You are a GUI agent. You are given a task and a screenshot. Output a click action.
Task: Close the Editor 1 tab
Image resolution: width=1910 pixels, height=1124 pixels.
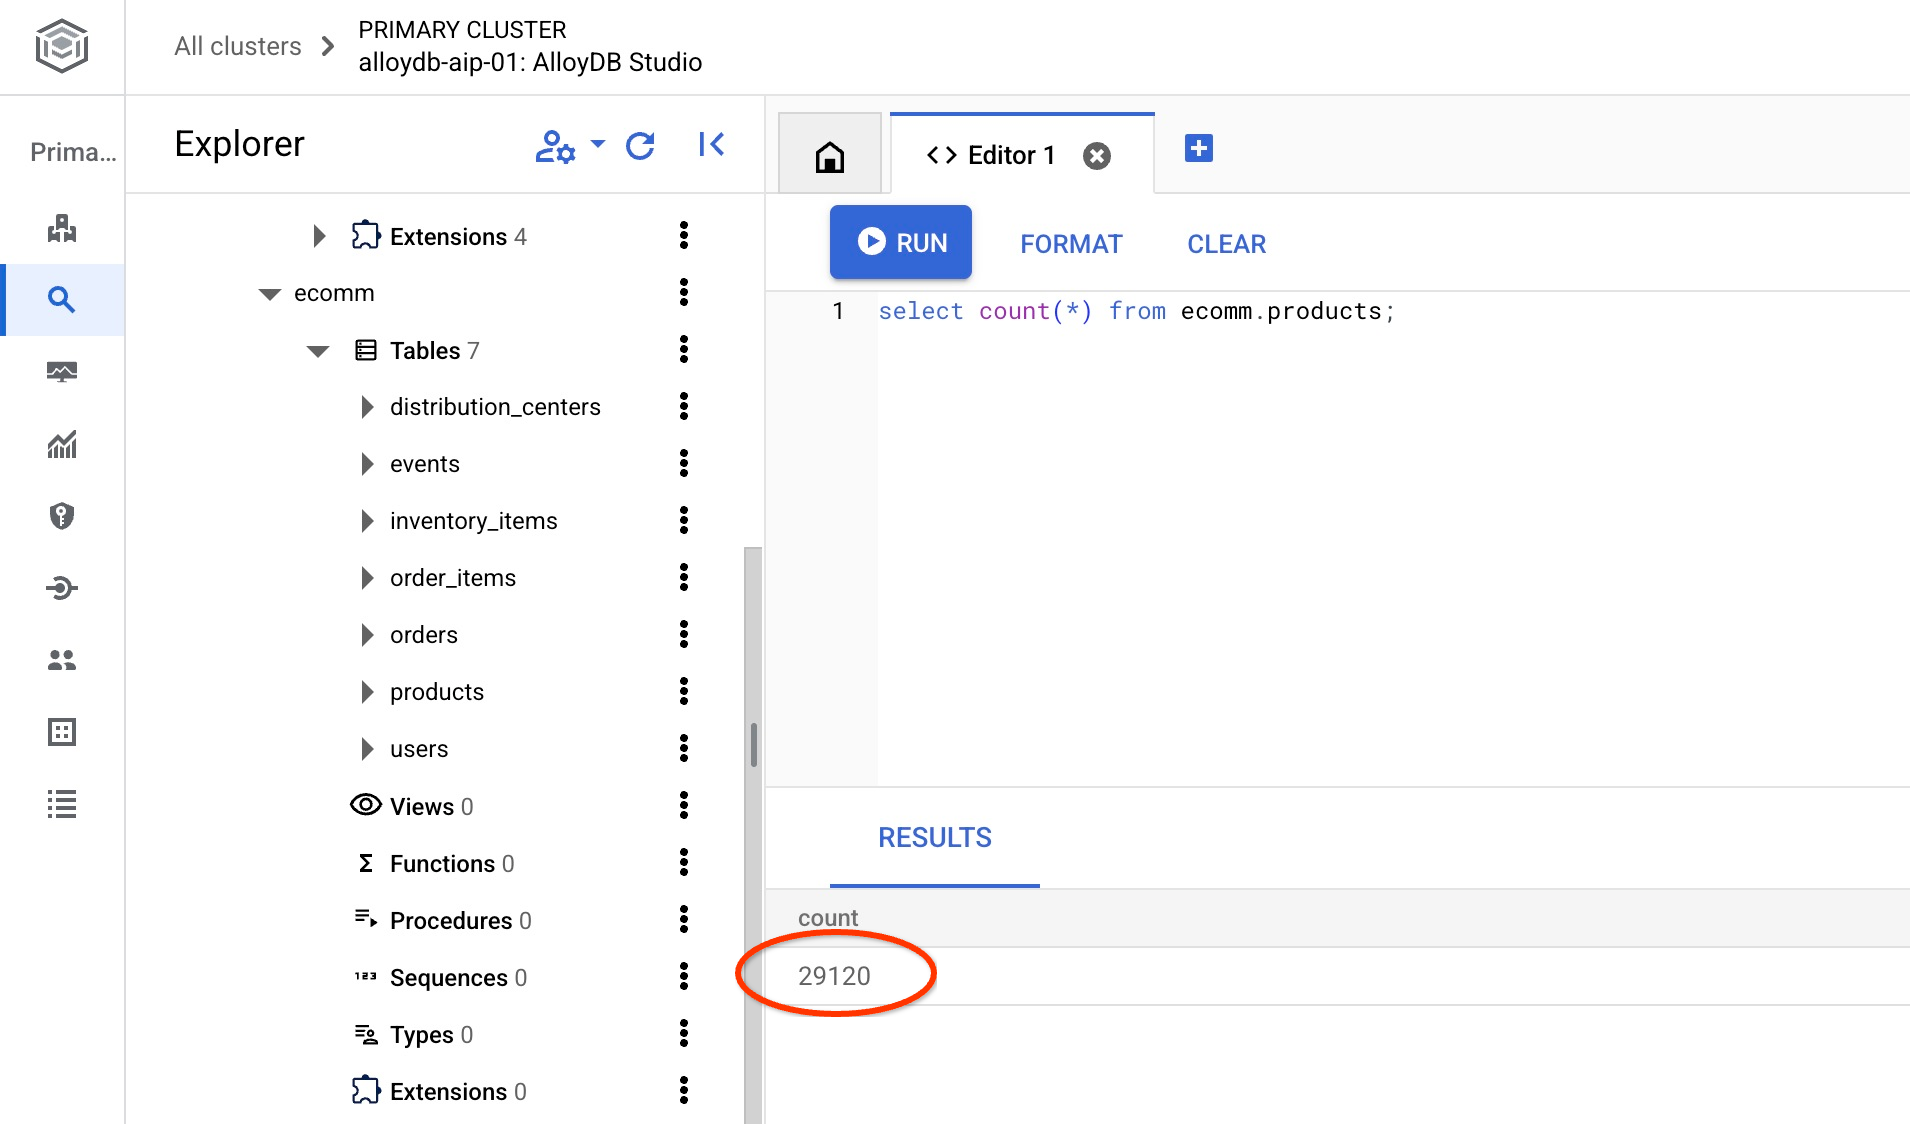coord(1097,156)
